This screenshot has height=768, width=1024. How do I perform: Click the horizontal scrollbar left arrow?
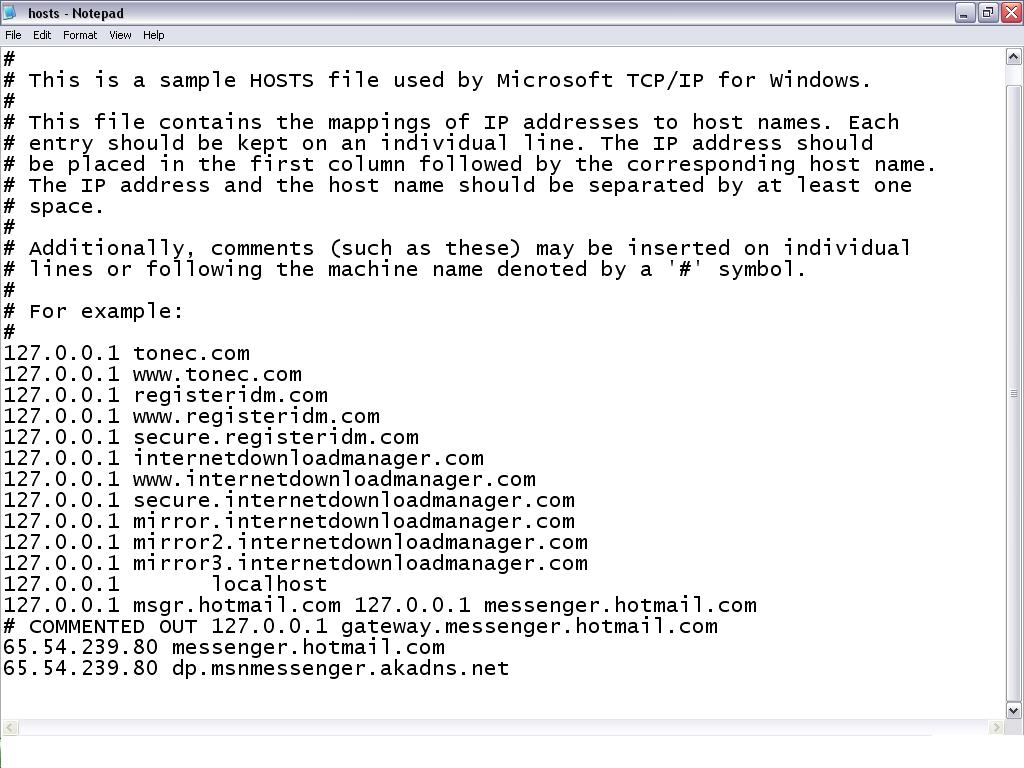9,728
